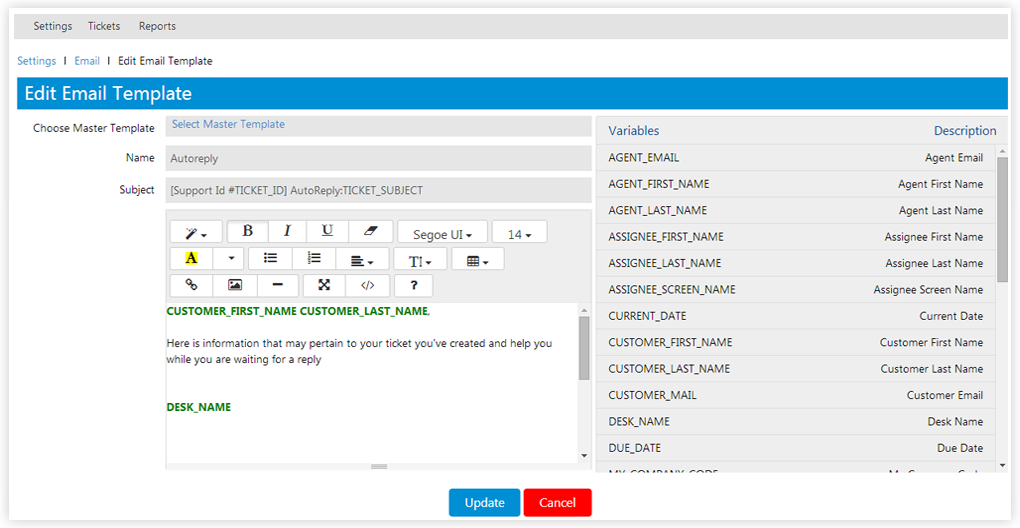The width and height of the screenshot is (1020, 528).
Task: Open Reports menu in top bar
Action: [157, 27]
